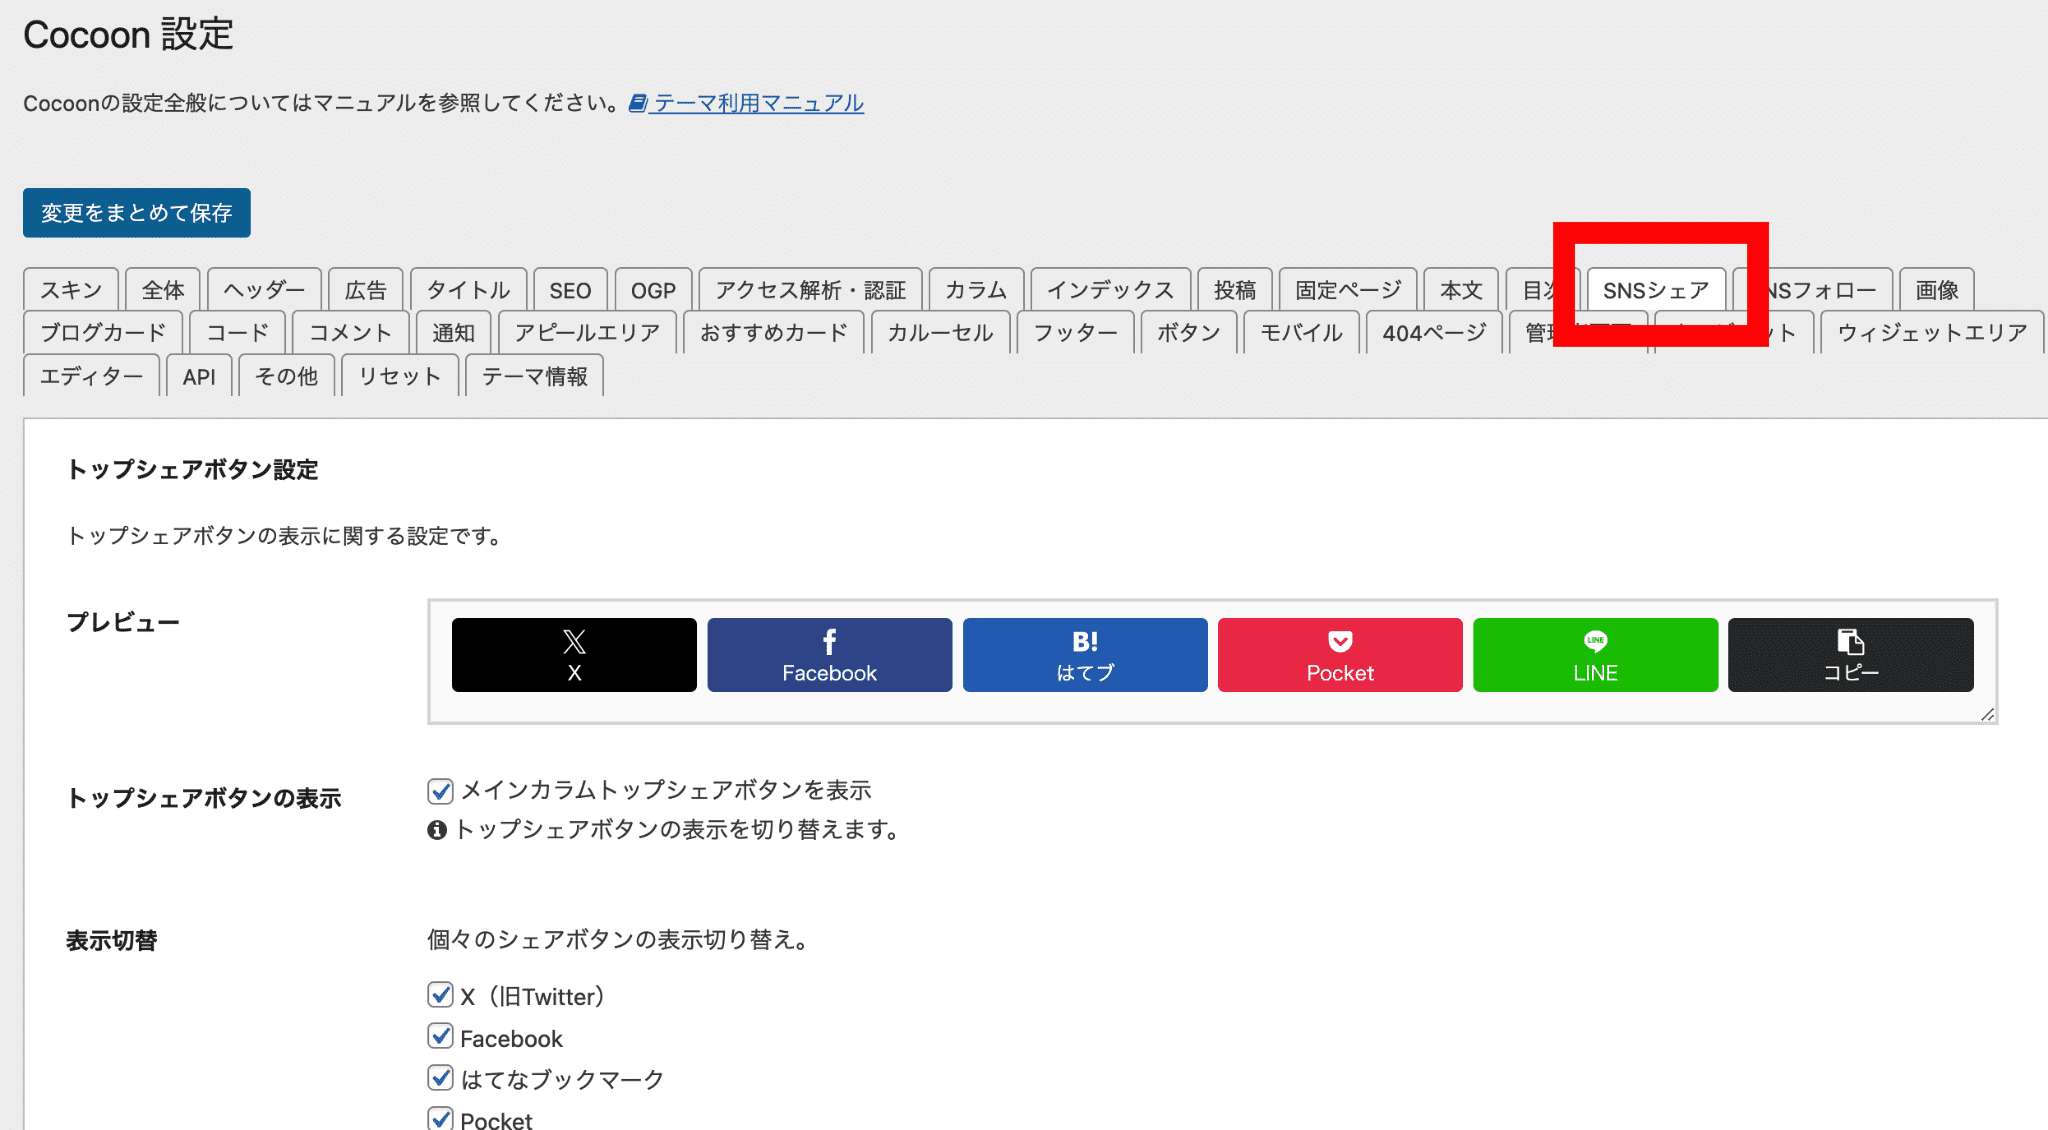The width and height of the screenshot is (2048, 1130).
Task: Open the タイトル tab
Action: click(x=468, y=290)
